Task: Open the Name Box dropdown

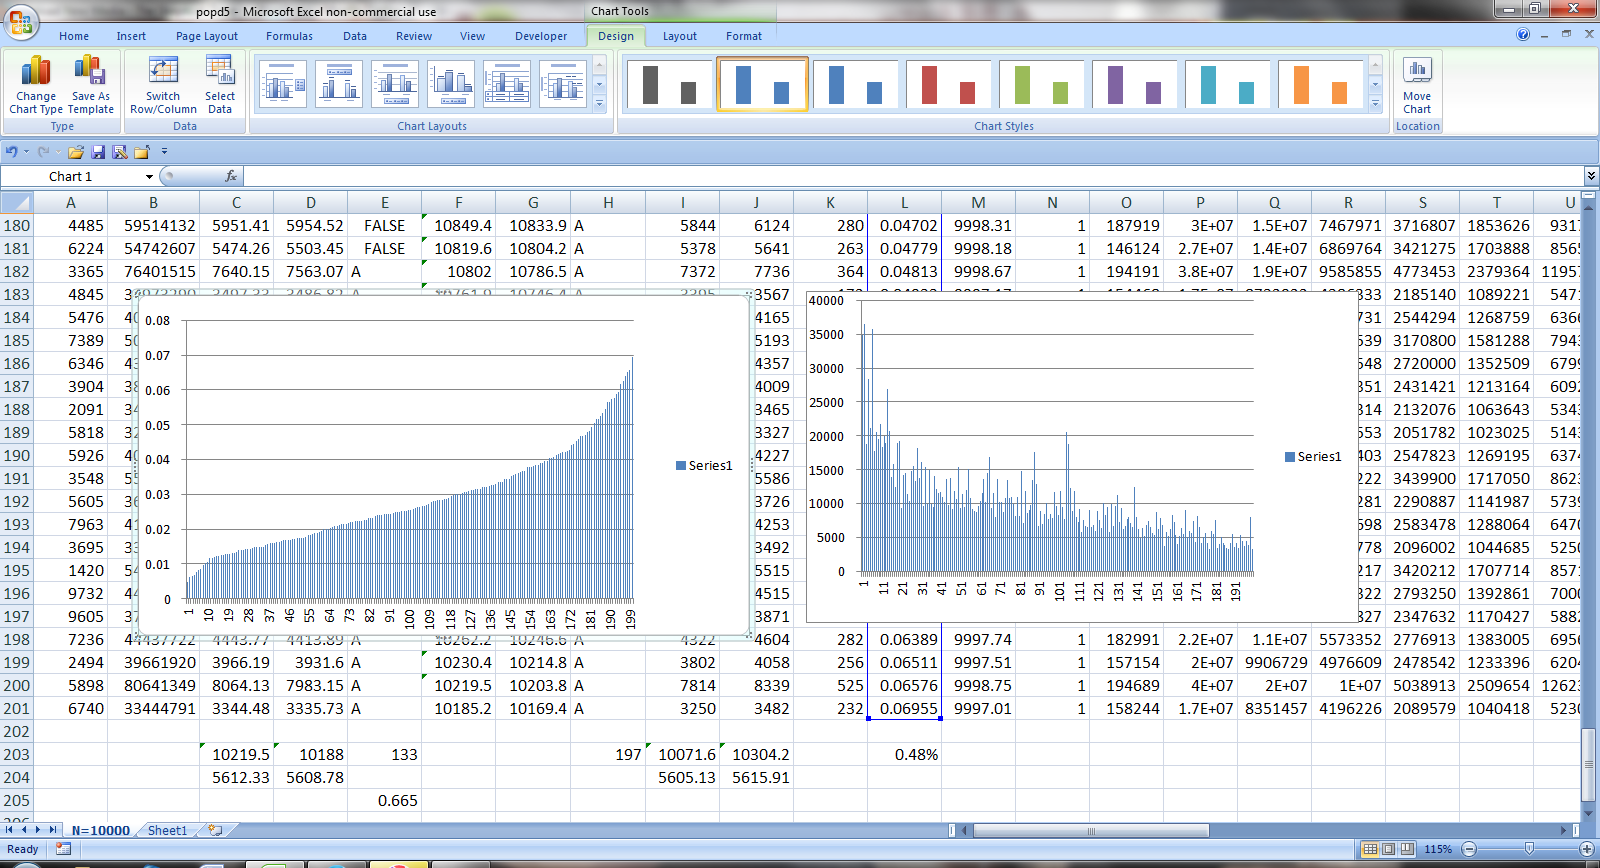Action: [x=149, y=177]
